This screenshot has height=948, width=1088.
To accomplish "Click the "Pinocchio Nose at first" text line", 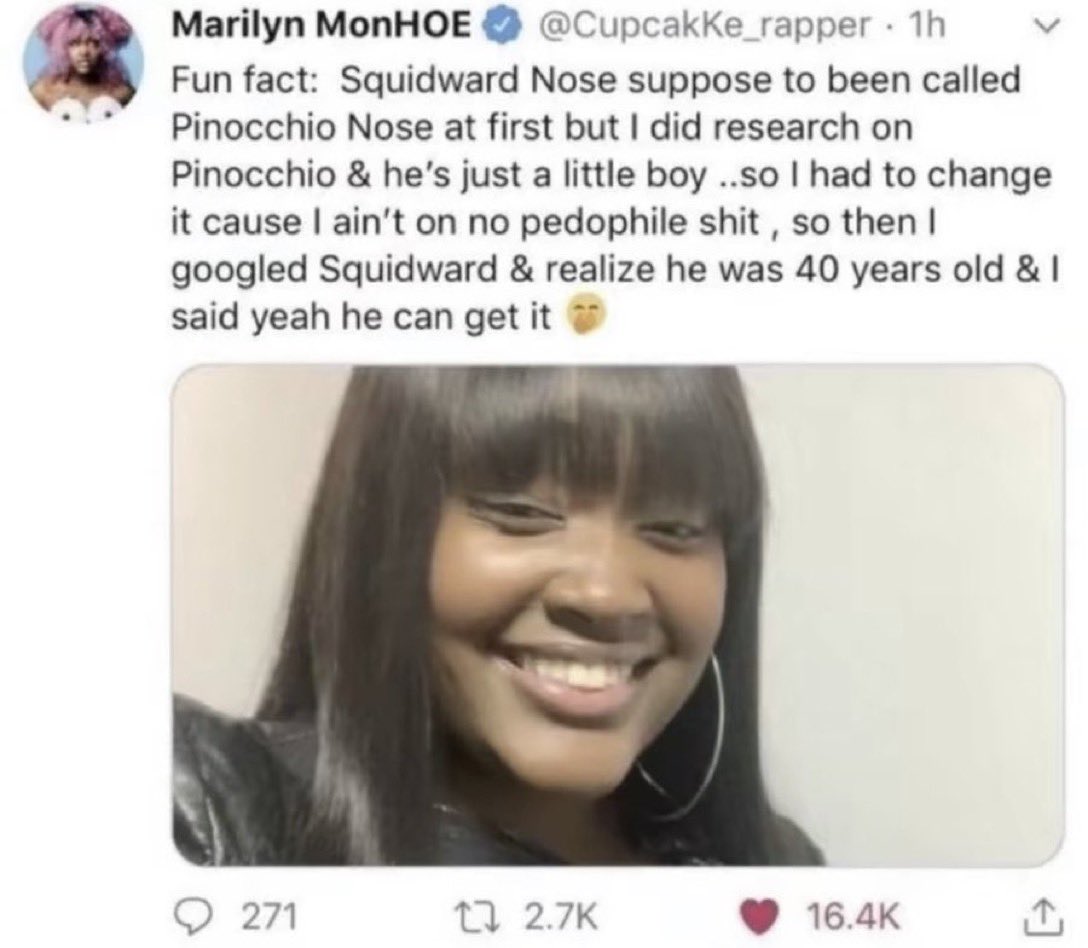I will 542,128.
